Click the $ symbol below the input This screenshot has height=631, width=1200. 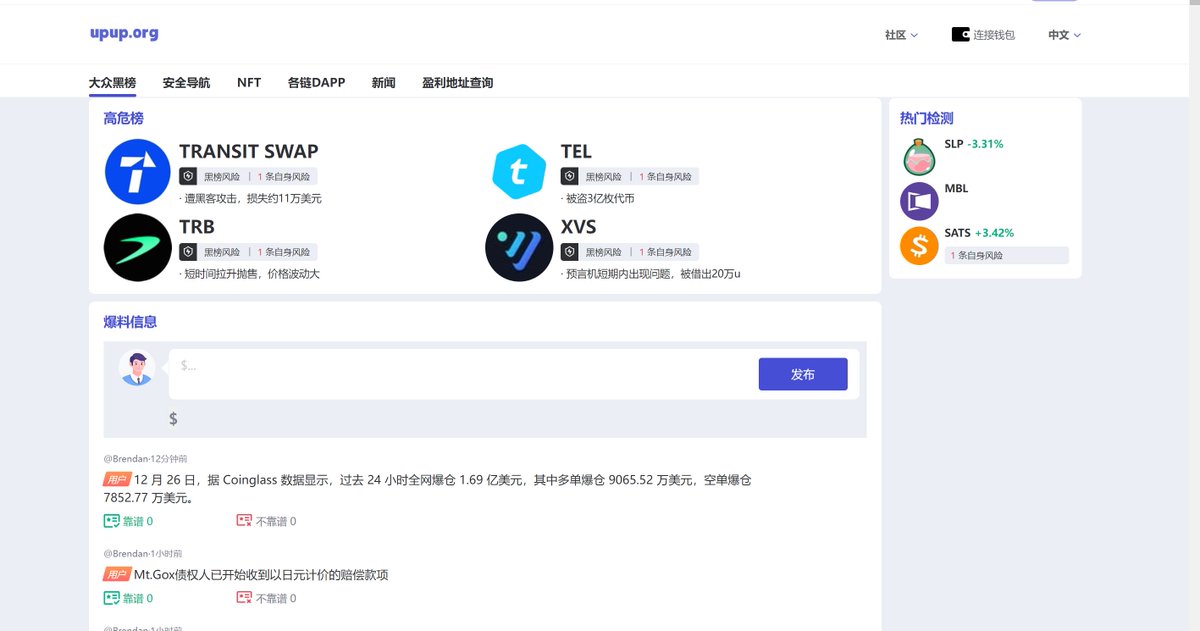point(174,418)
